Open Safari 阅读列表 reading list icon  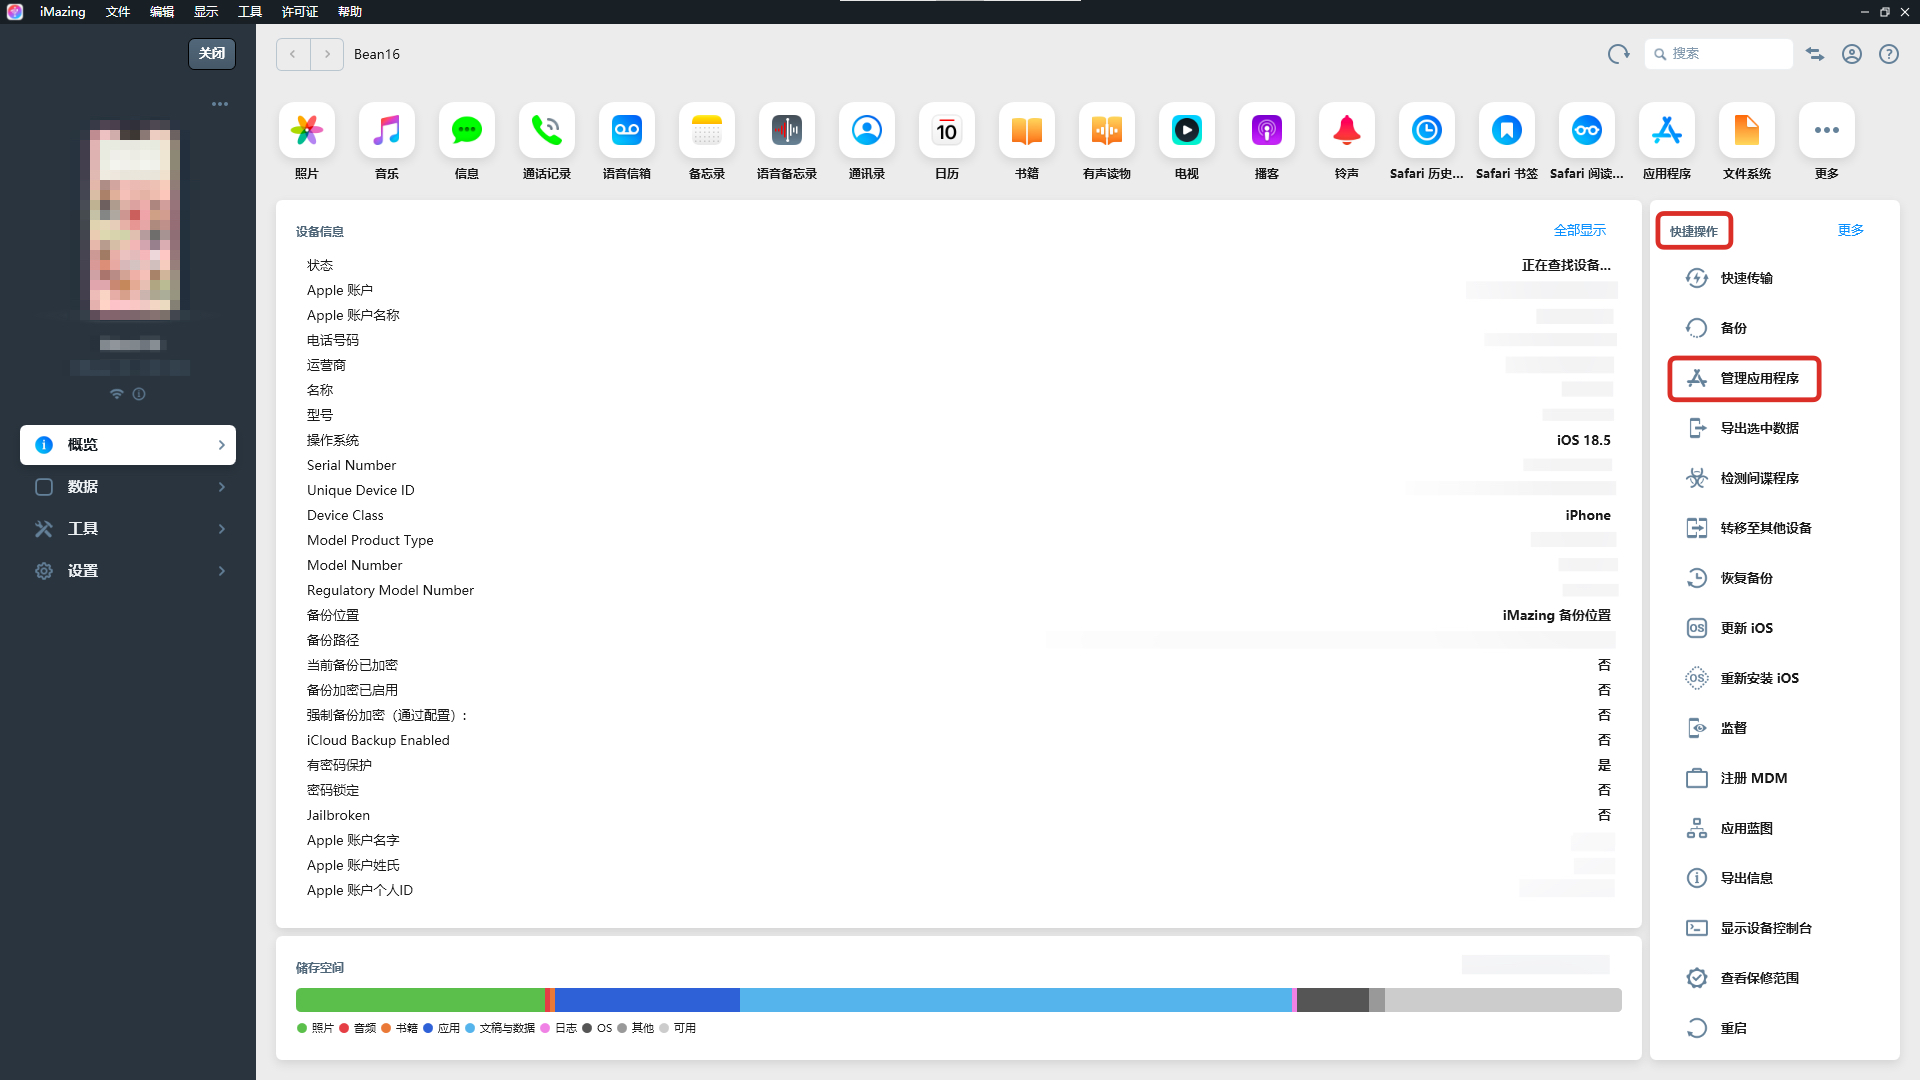[1587, 130]
